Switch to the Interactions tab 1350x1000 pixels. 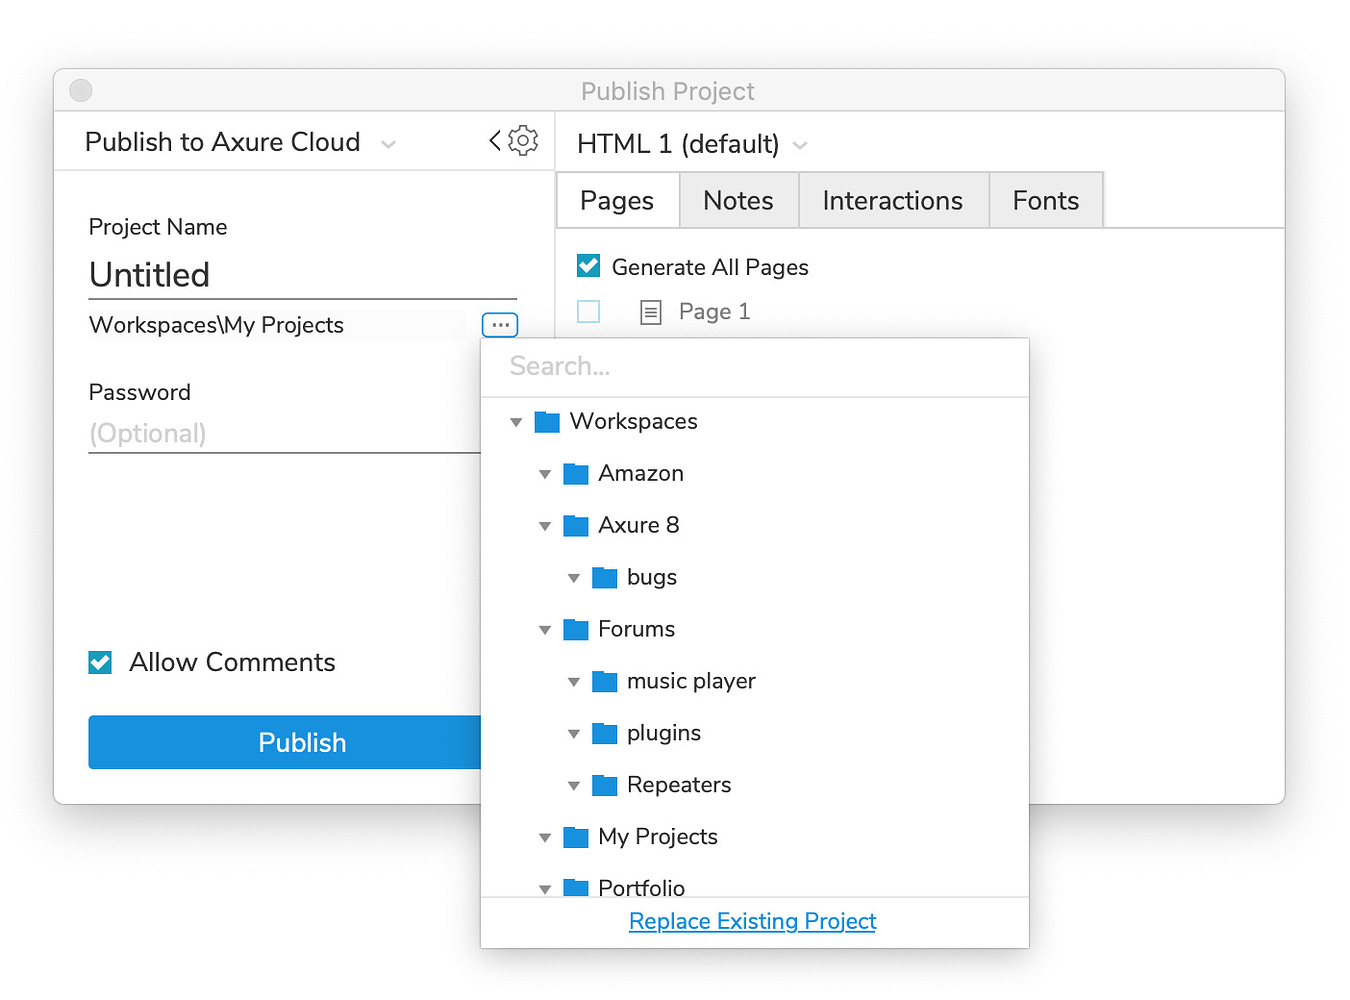892,200
